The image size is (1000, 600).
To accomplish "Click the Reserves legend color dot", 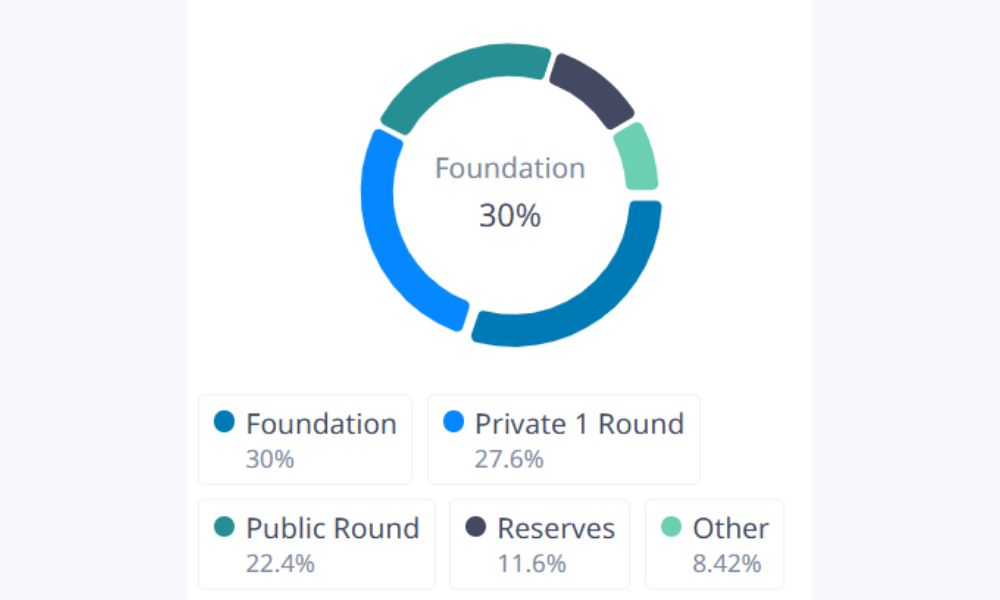I will tap(476, 527).
